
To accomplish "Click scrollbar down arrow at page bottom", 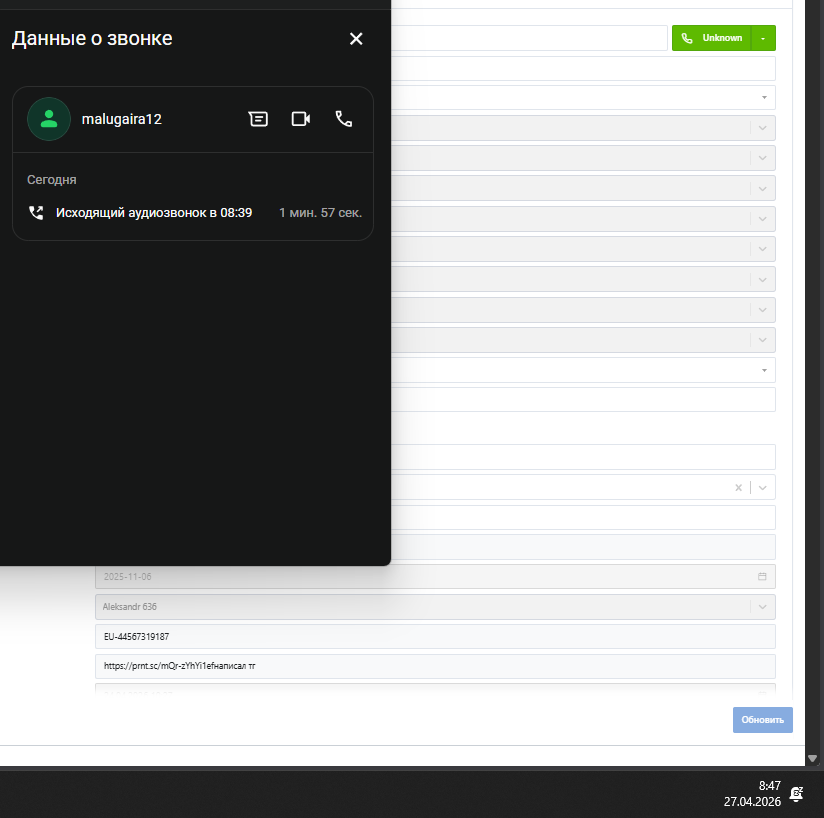I will click(812, 758).
